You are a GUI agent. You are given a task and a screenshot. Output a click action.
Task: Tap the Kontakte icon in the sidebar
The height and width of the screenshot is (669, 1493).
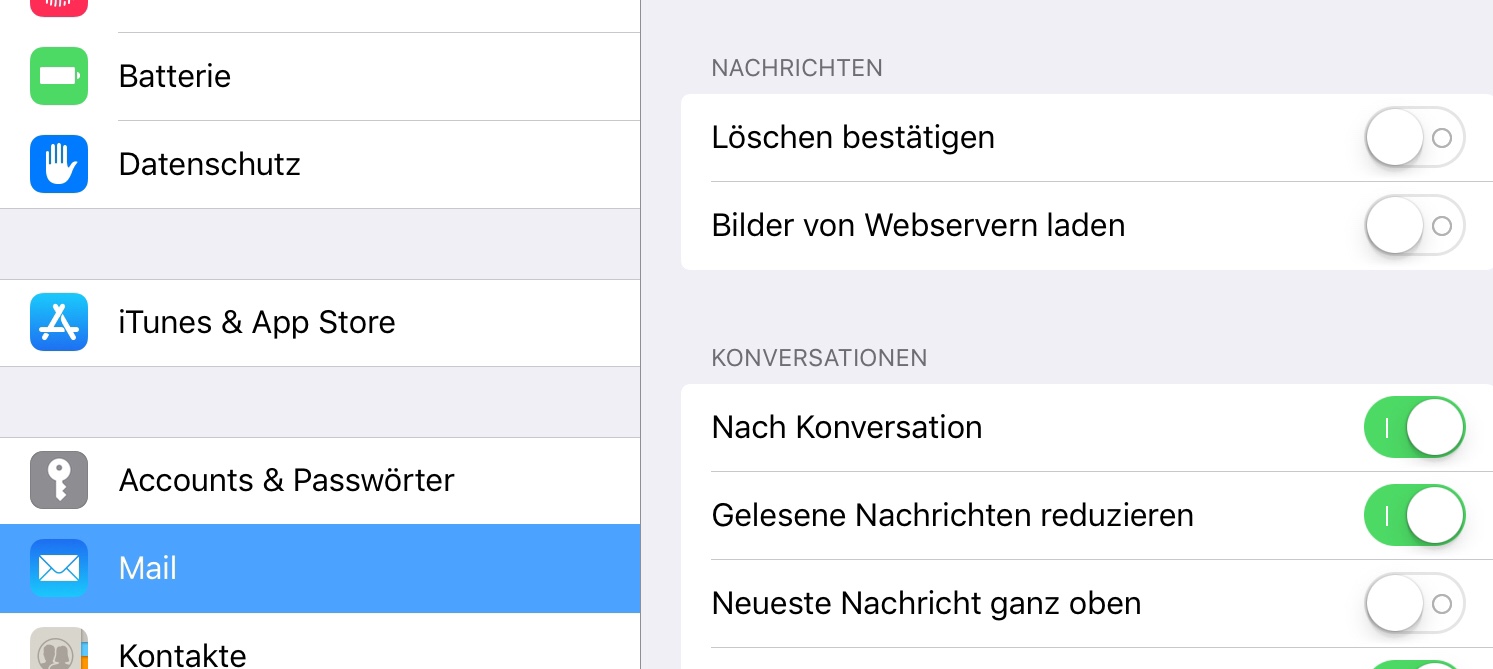[59, 650]
